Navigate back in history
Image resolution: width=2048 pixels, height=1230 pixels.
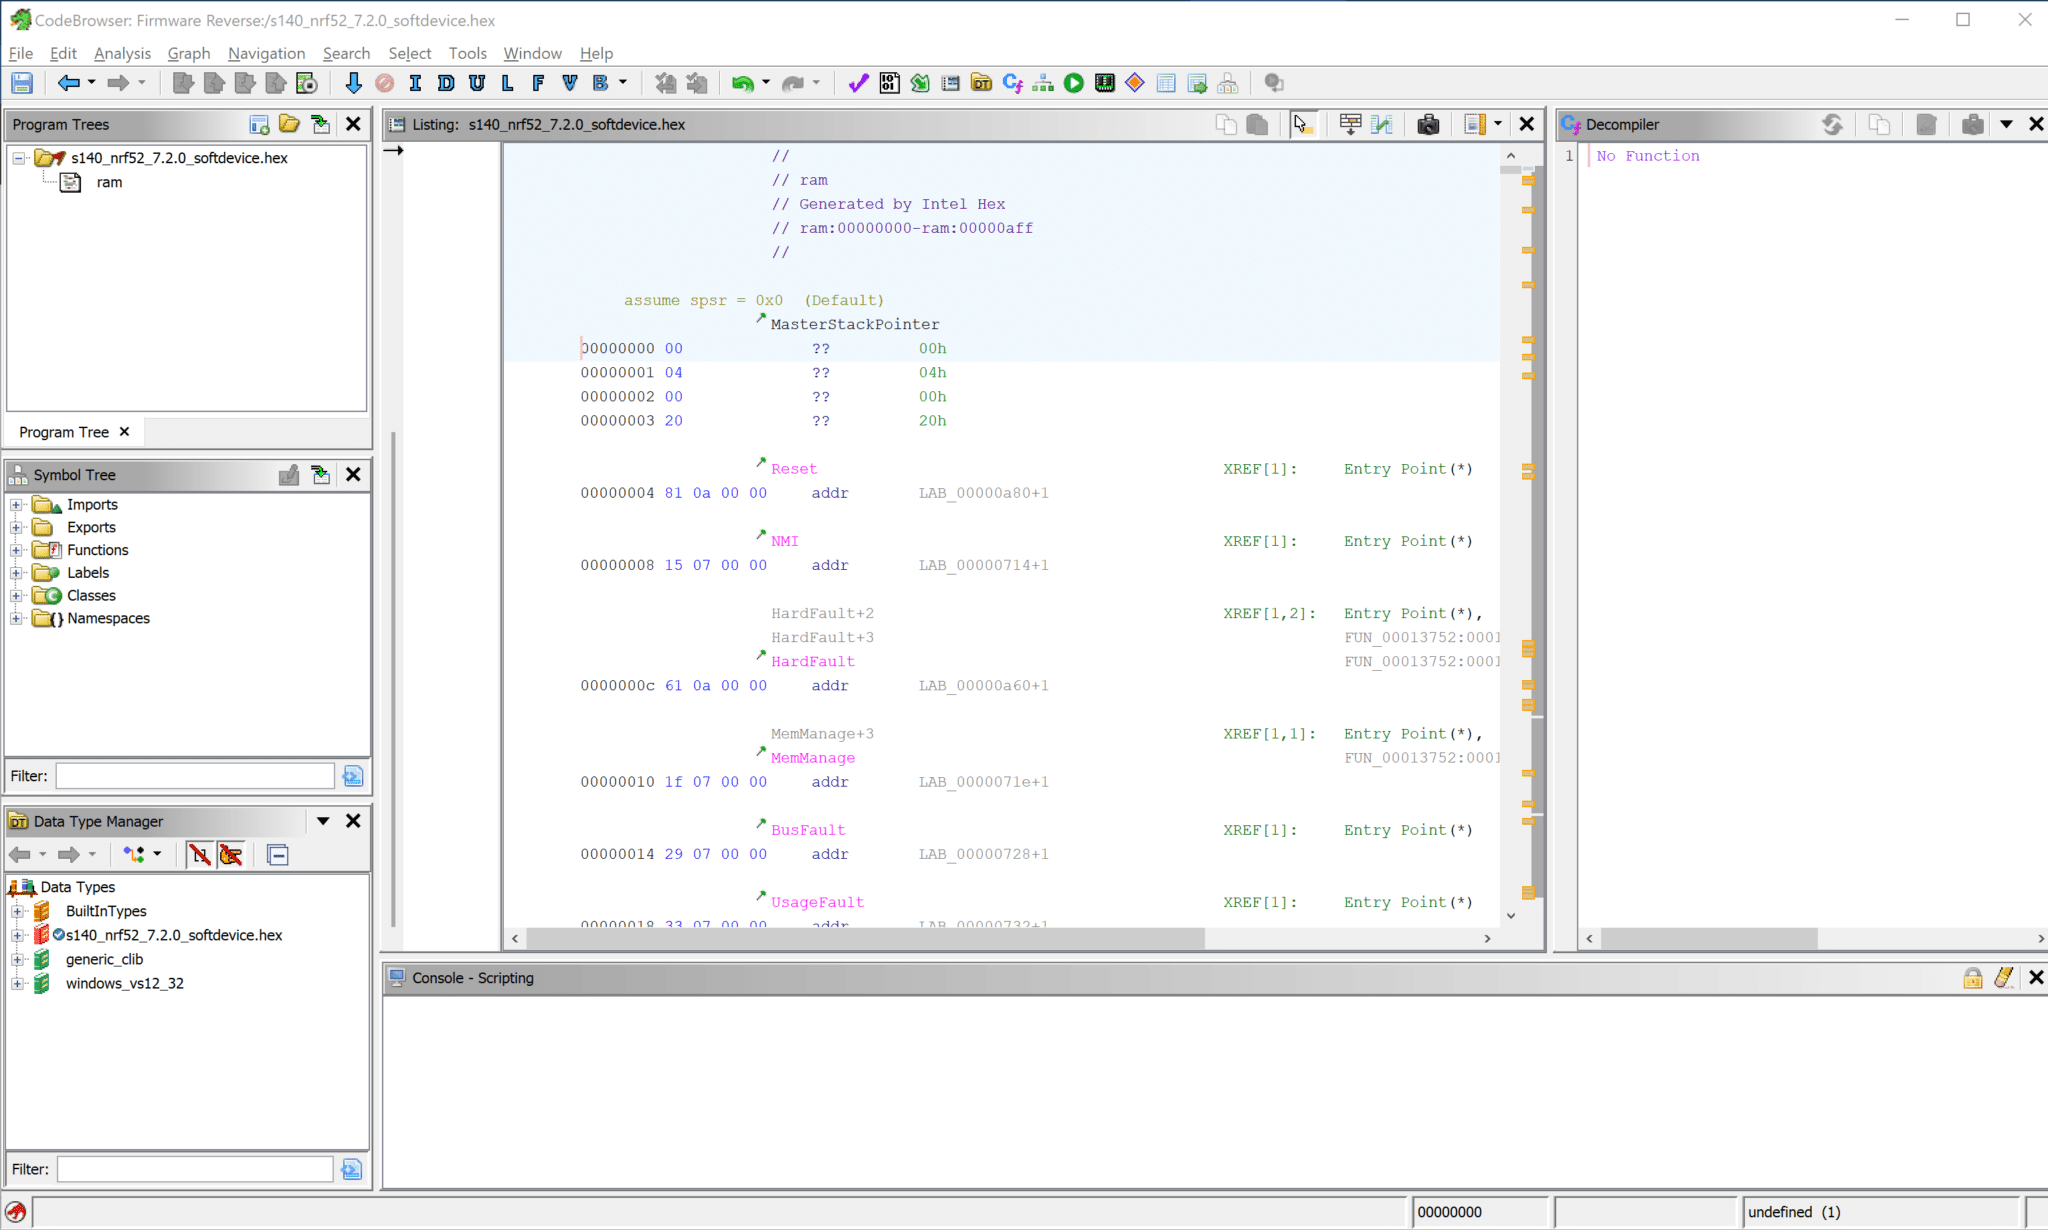point(71,83)
